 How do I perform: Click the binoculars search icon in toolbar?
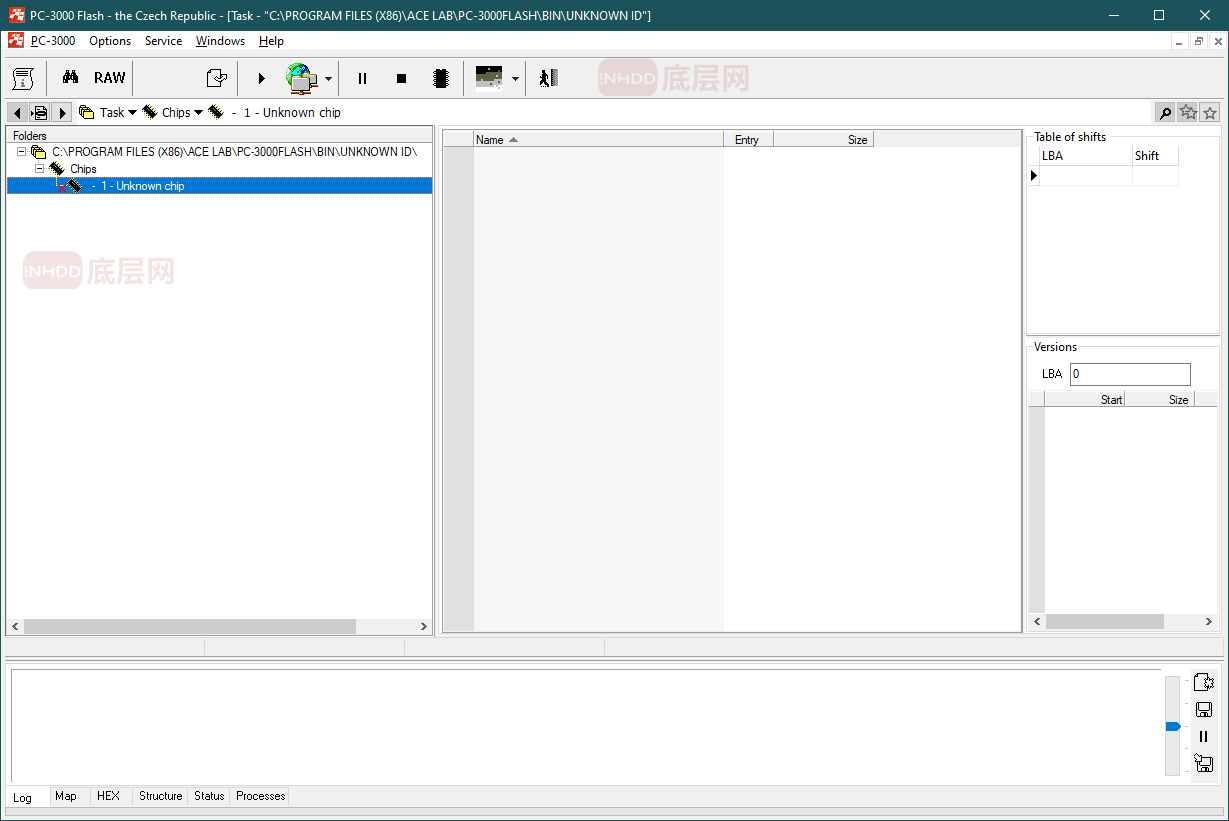tap(70, 78)
